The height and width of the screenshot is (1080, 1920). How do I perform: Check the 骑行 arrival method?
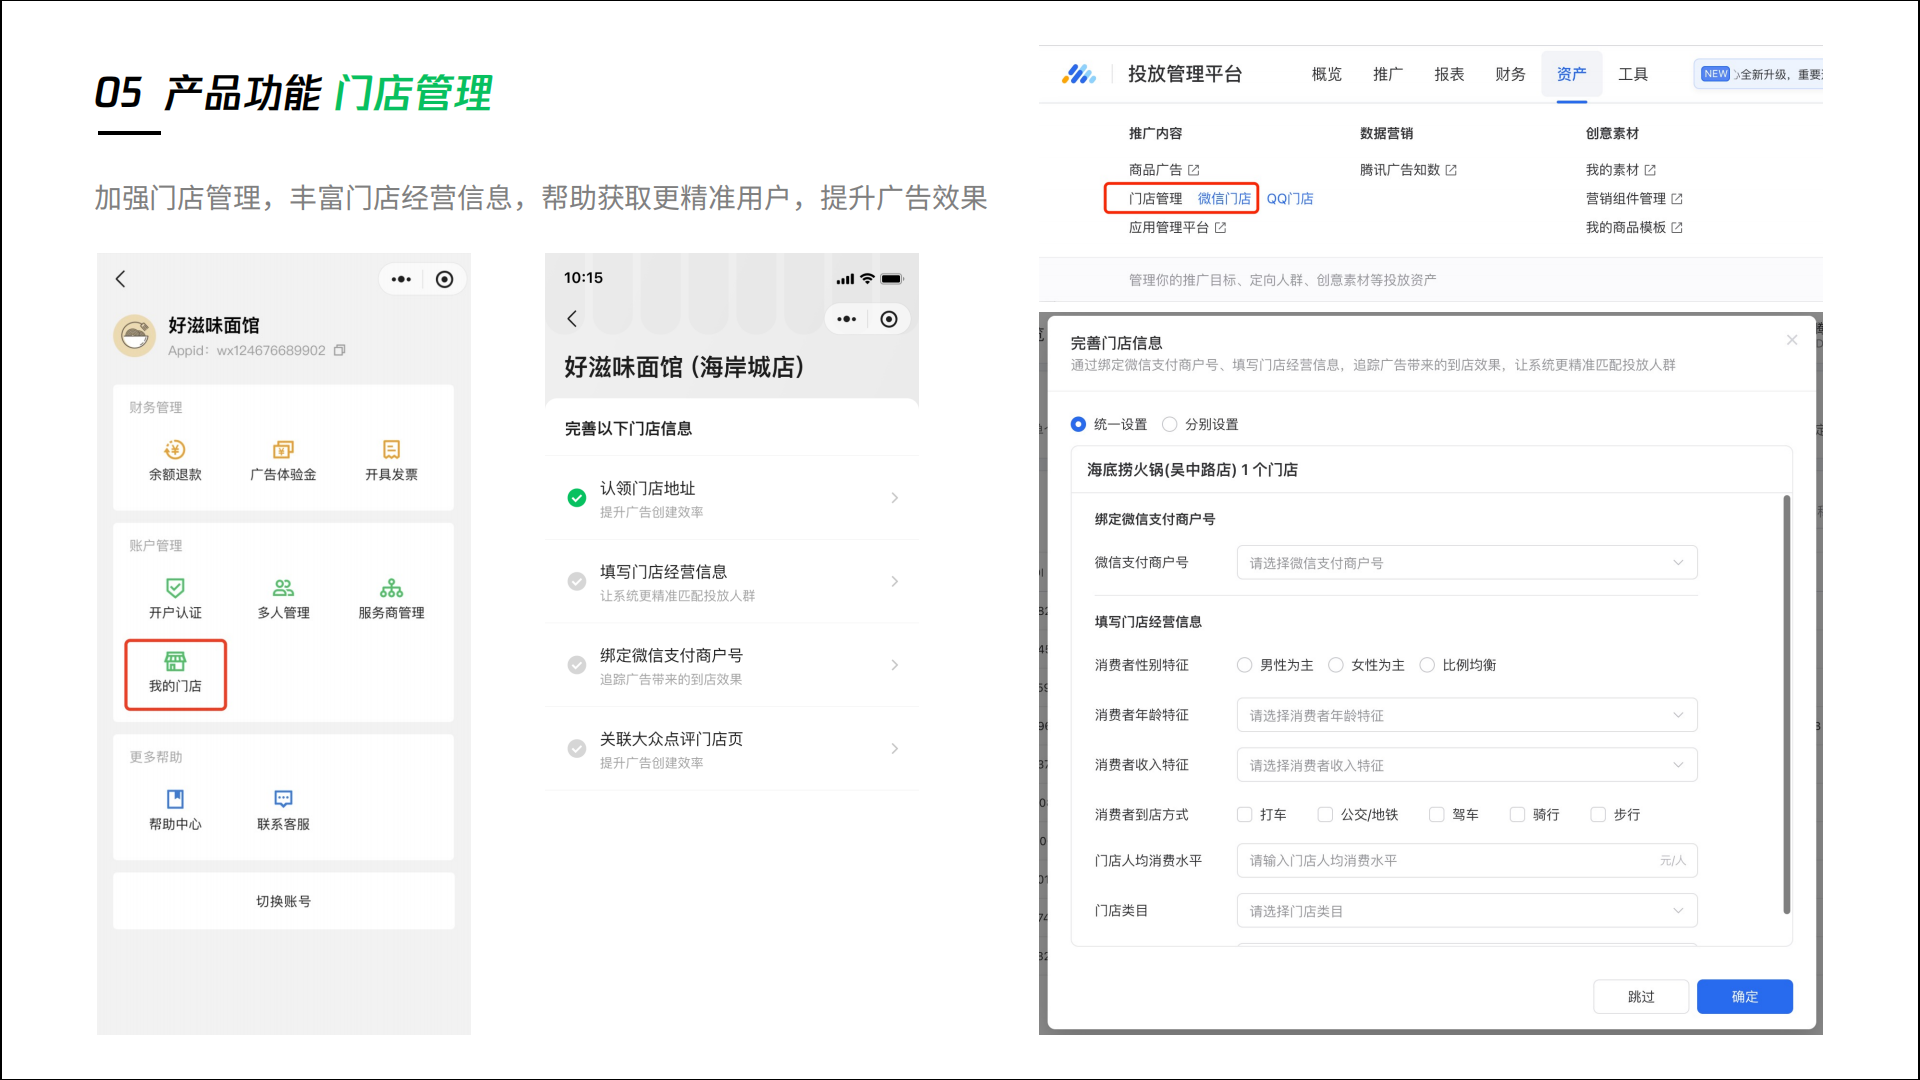click(1518, 815)
